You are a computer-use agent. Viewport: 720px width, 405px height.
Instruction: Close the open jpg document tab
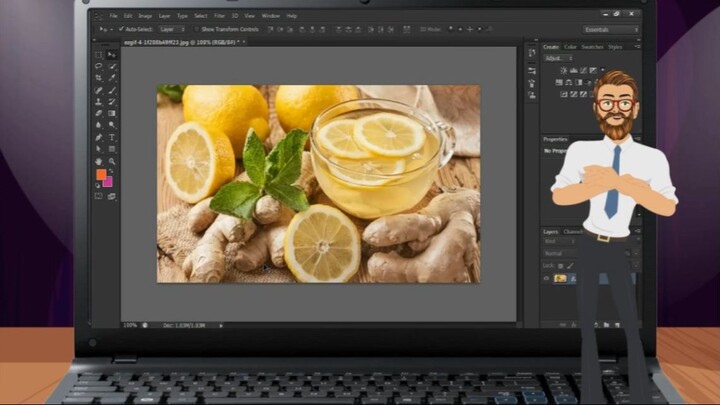[x=244, y=42]
